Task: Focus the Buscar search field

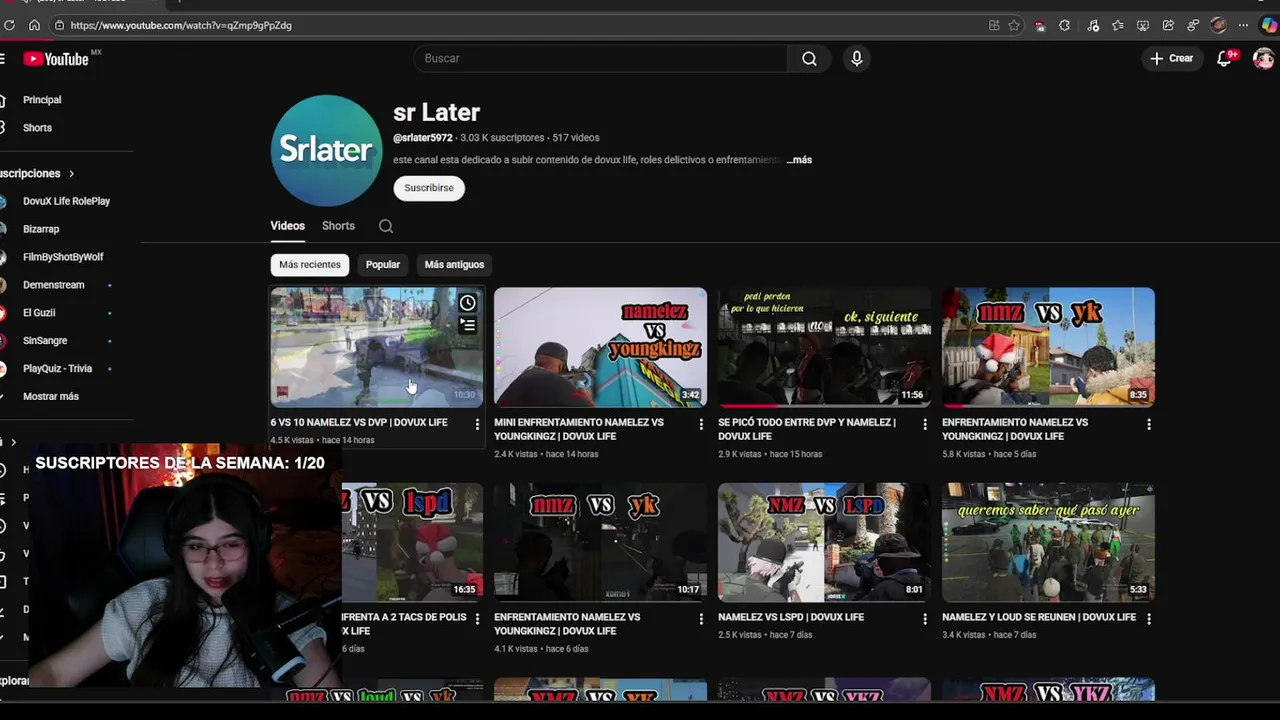Action: (x=600, y=59)
